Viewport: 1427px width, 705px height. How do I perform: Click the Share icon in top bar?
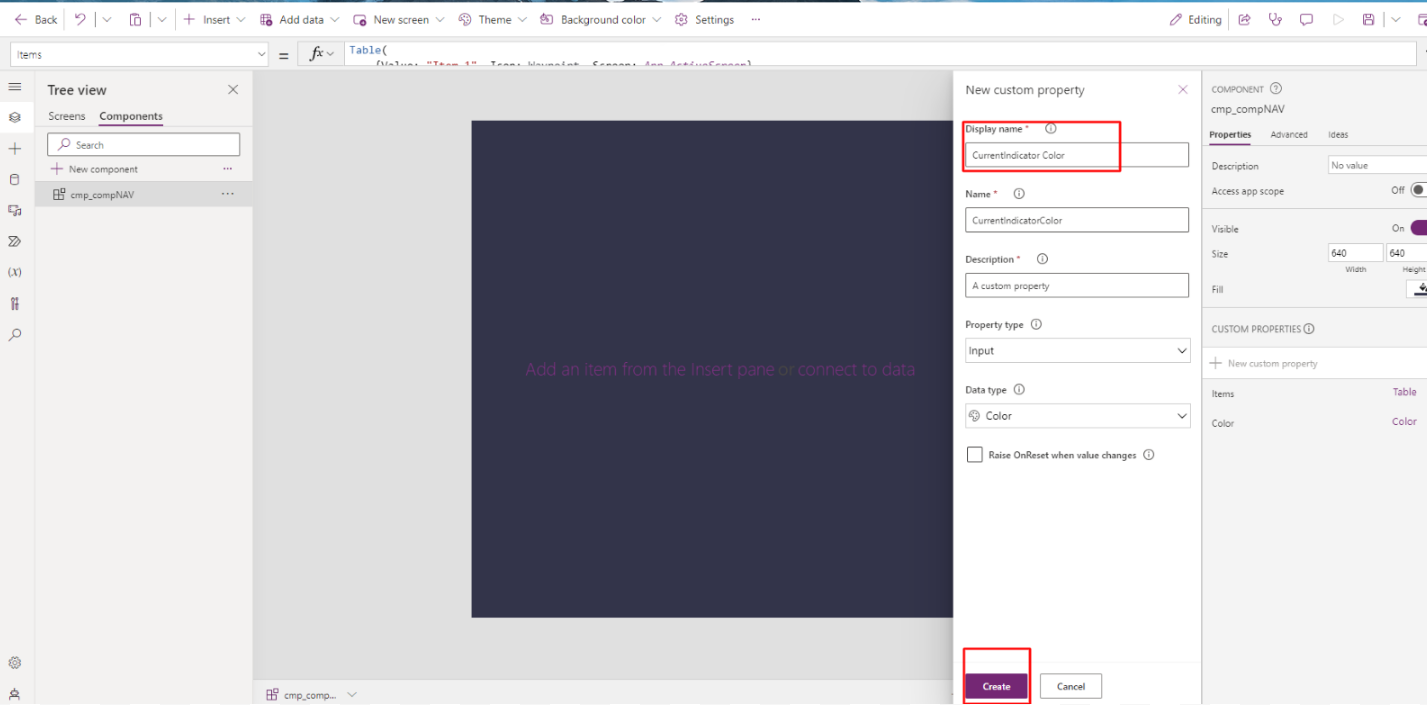(x=1245, y=19)
